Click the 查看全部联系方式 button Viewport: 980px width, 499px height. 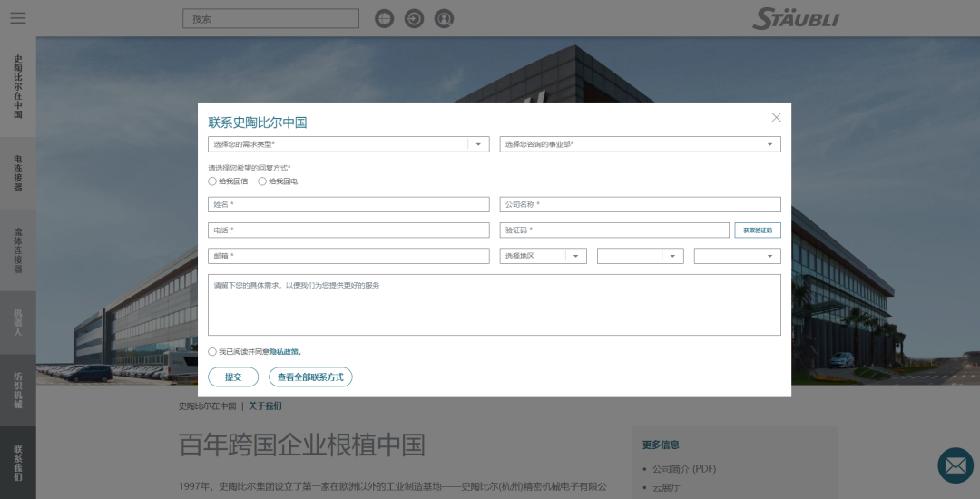point(311,377)
